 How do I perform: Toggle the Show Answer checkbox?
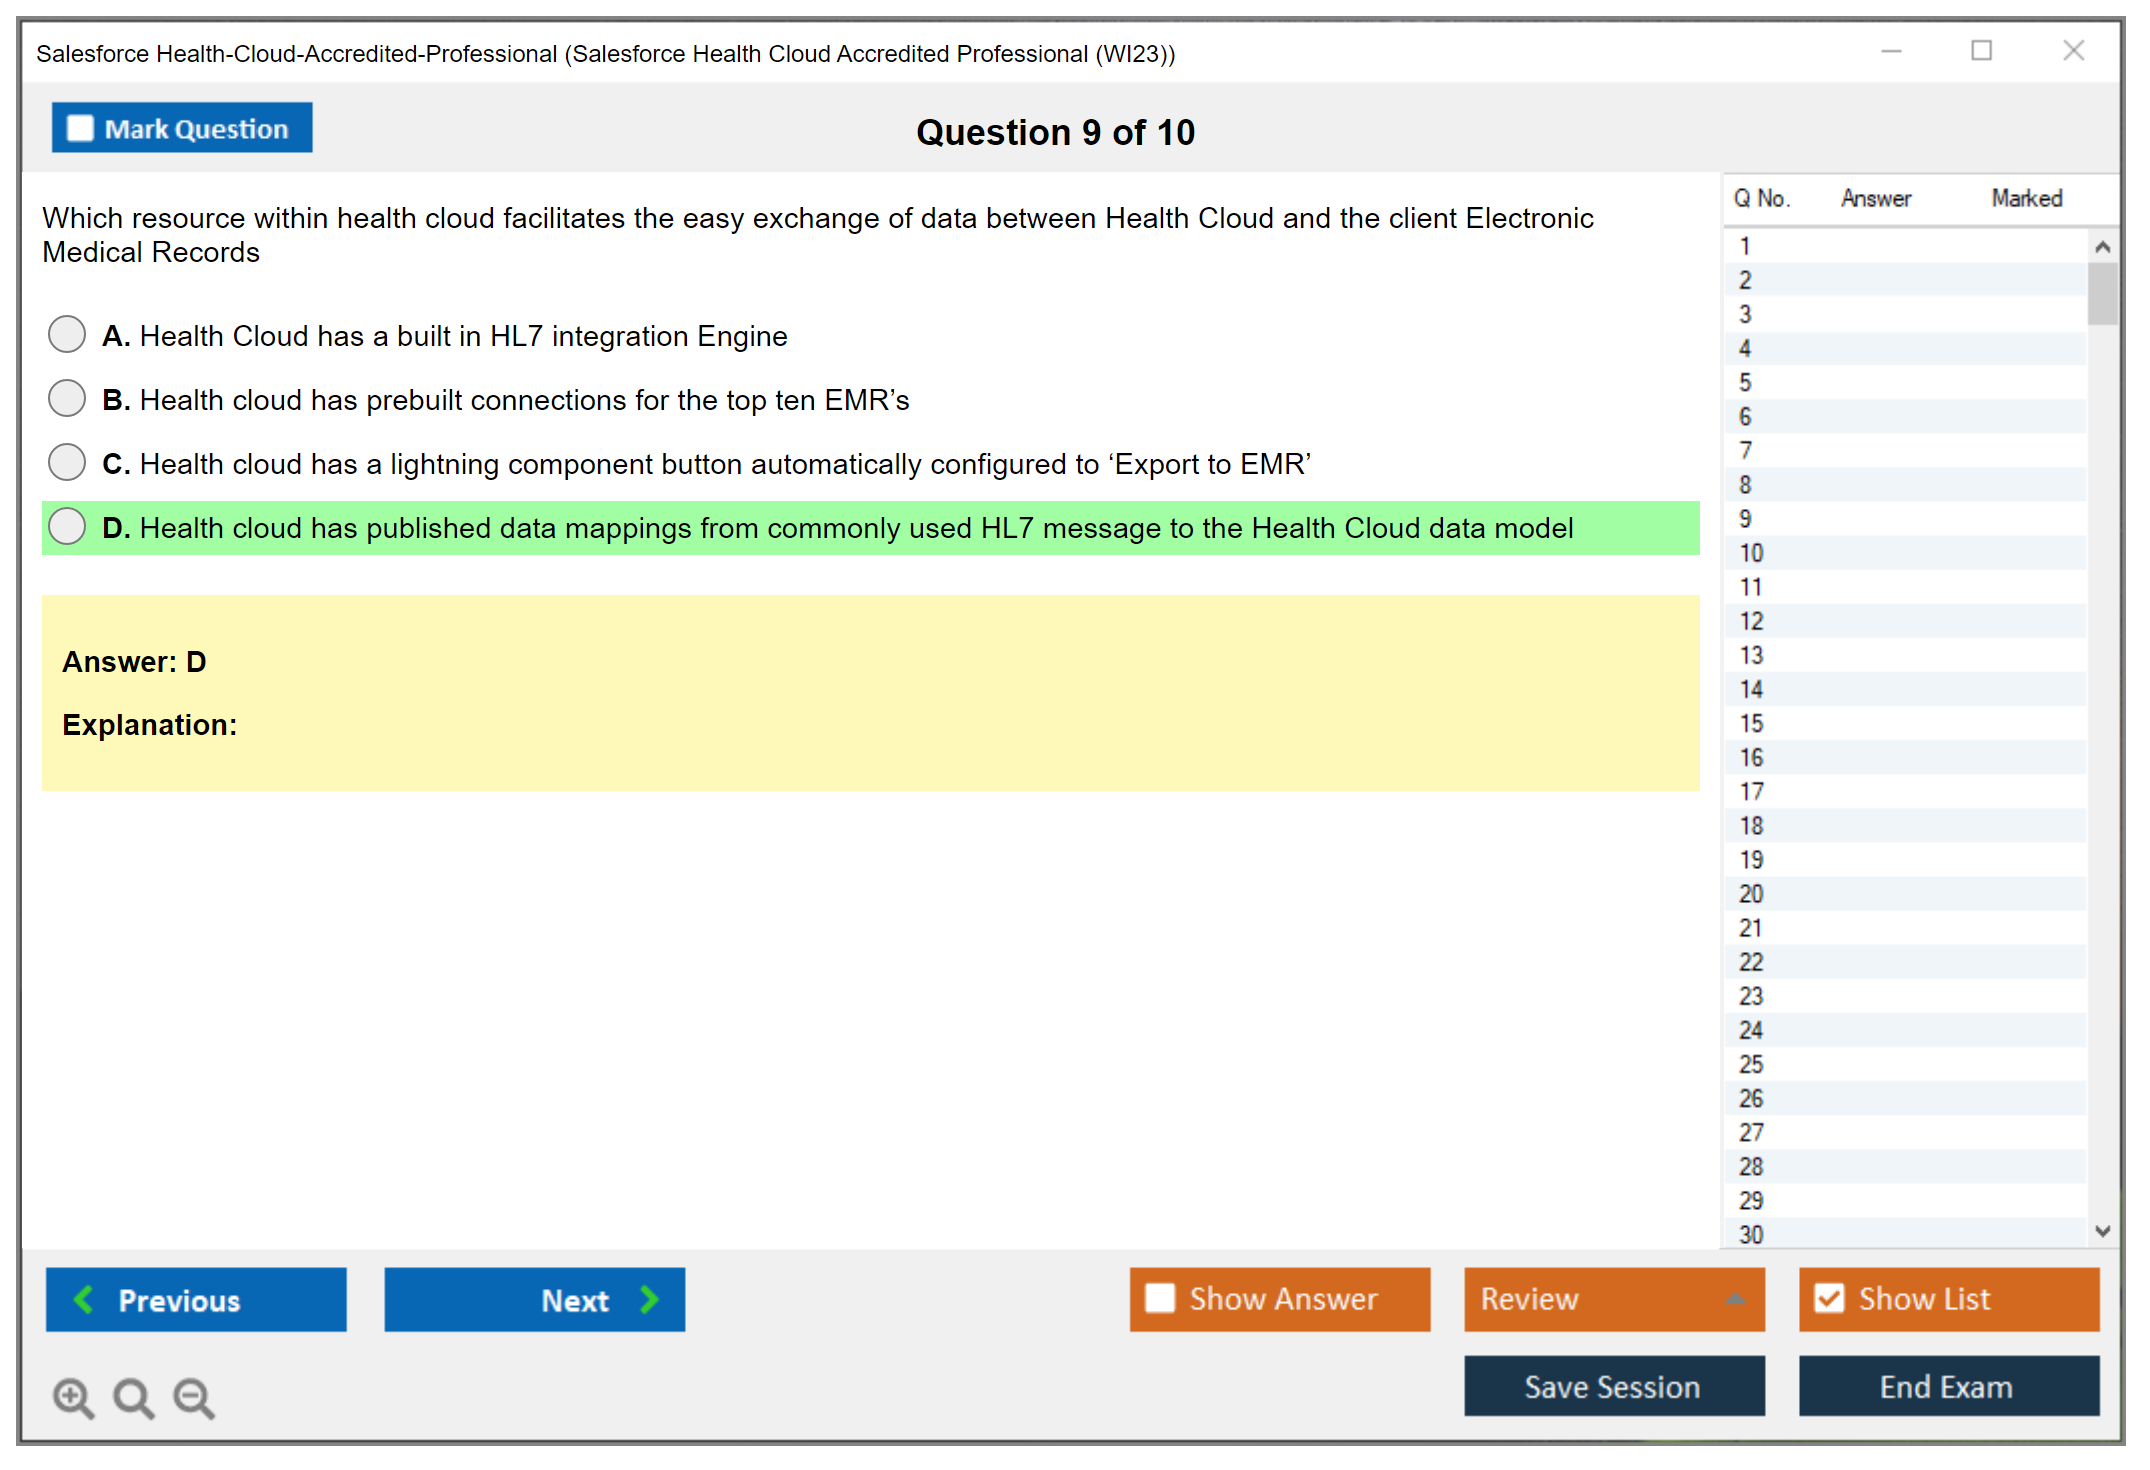point(1160,1298)
